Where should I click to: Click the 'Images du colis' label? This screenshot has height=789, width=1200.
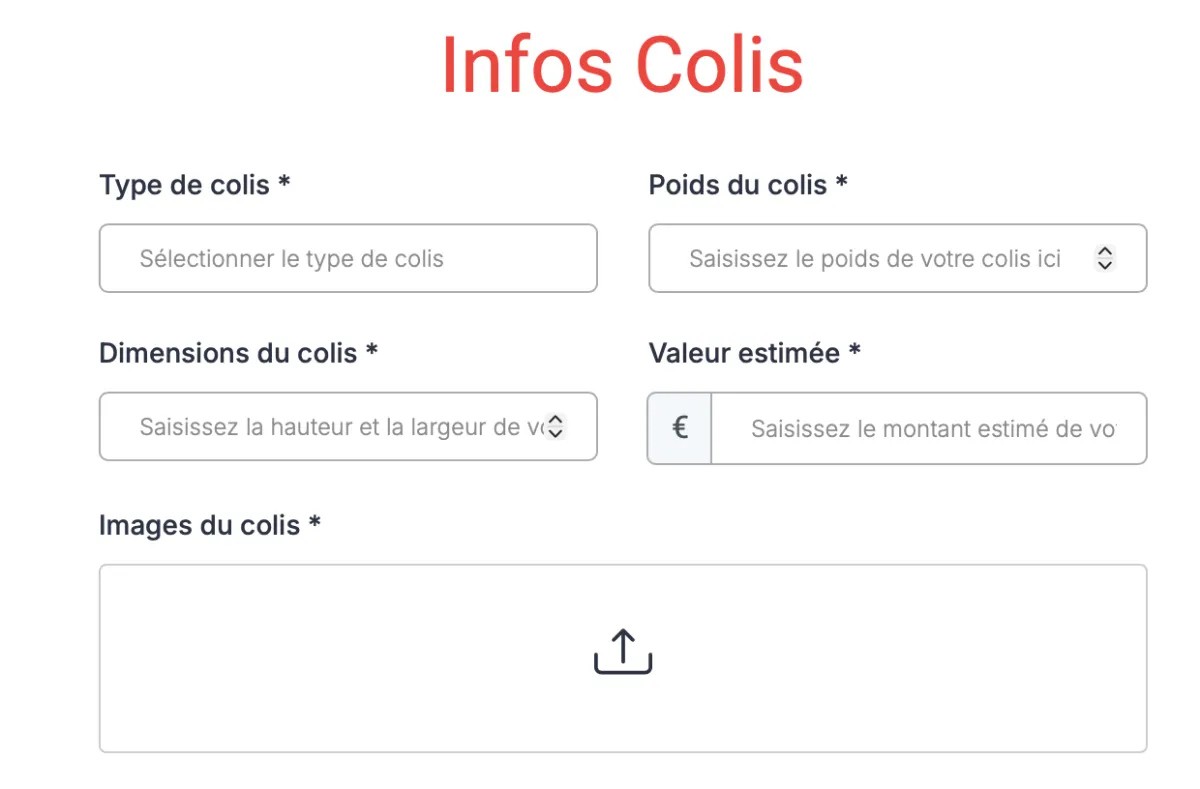point(199,525)
